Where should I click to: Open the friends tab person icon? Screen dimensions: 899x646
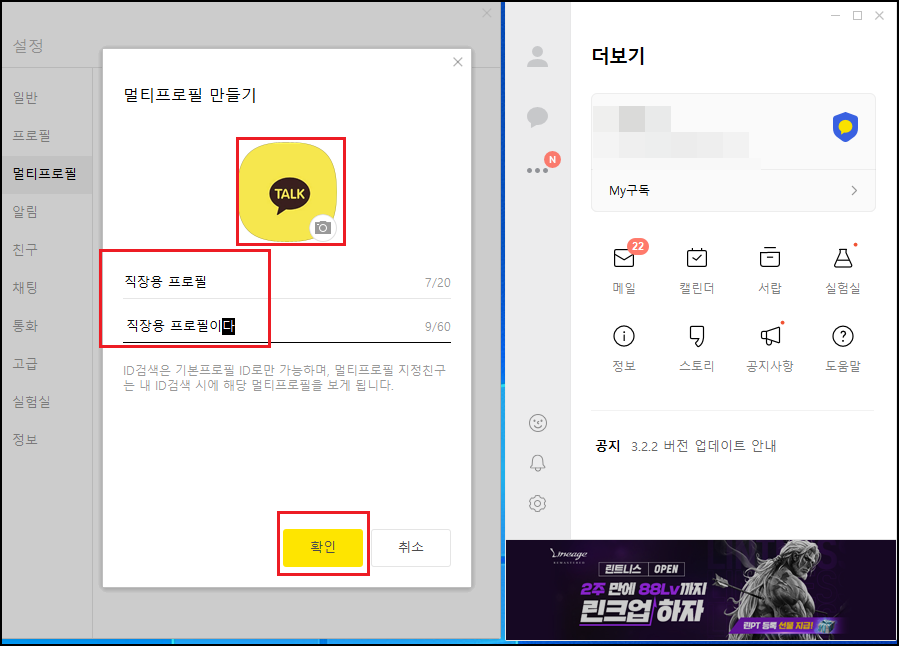(x=537, y=57)
